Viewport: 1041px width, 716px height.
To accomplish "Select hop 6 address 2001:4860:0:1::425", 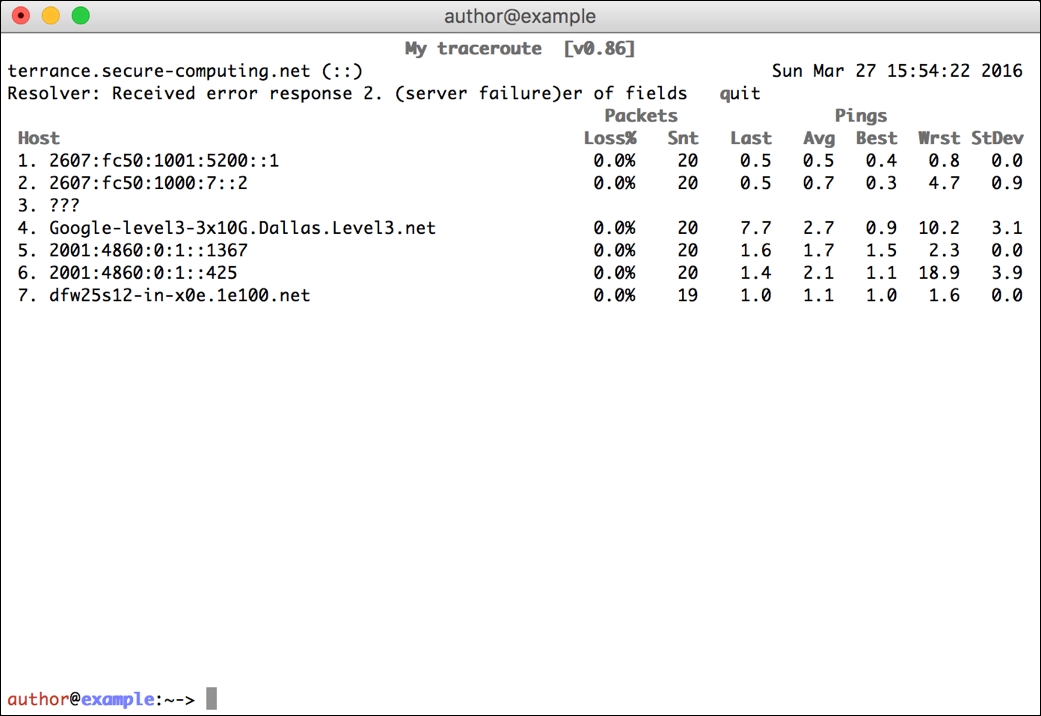I will pos(143,273).
